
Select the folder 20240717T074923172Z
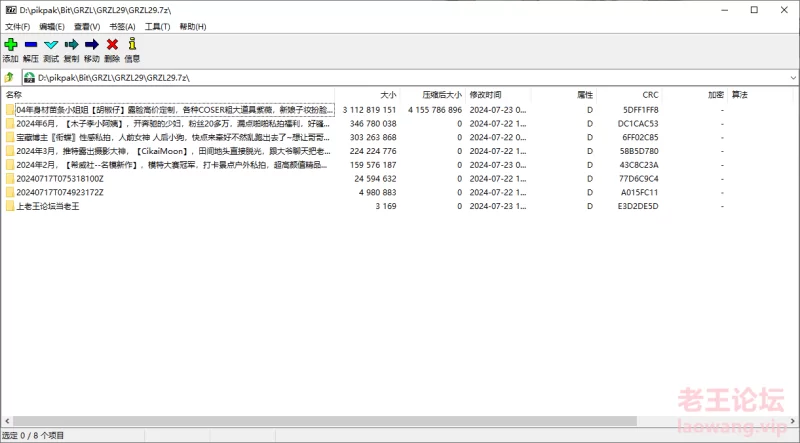click(x=60, y=192)
